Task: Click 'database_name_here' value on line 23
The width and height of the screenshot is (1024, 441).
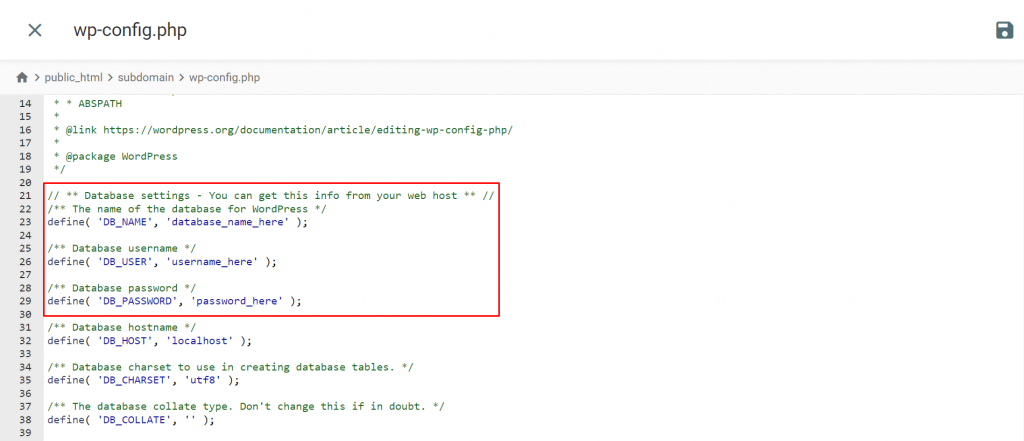Action: coord(230,222)
